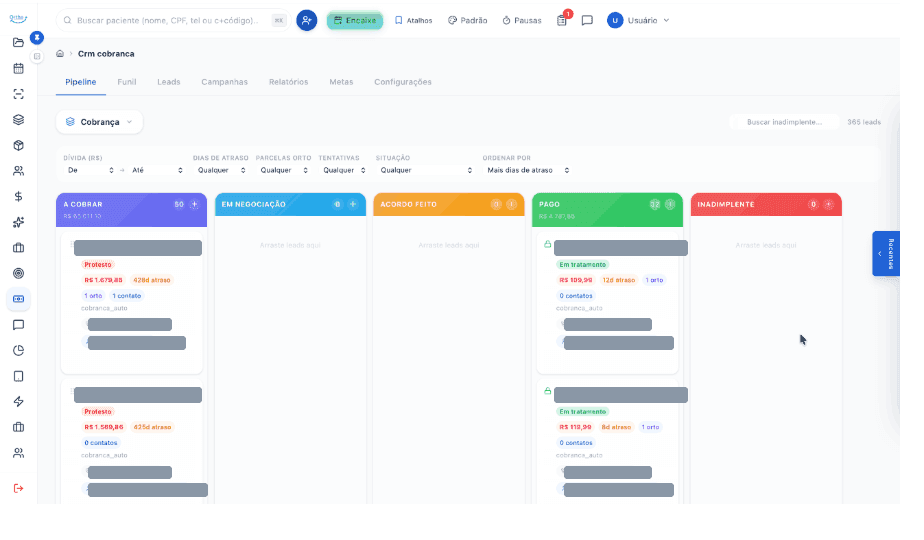
Task: Click the A COBRAR column header
Action: tap(131, 210)
